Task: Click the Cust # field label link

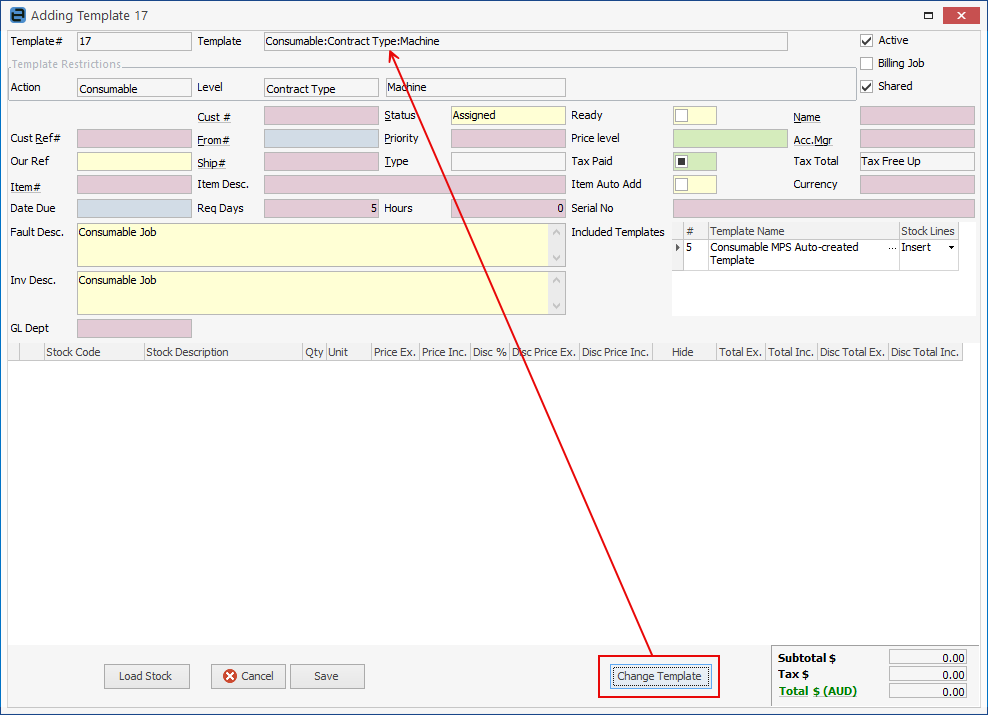Action: tap(214, 117)
